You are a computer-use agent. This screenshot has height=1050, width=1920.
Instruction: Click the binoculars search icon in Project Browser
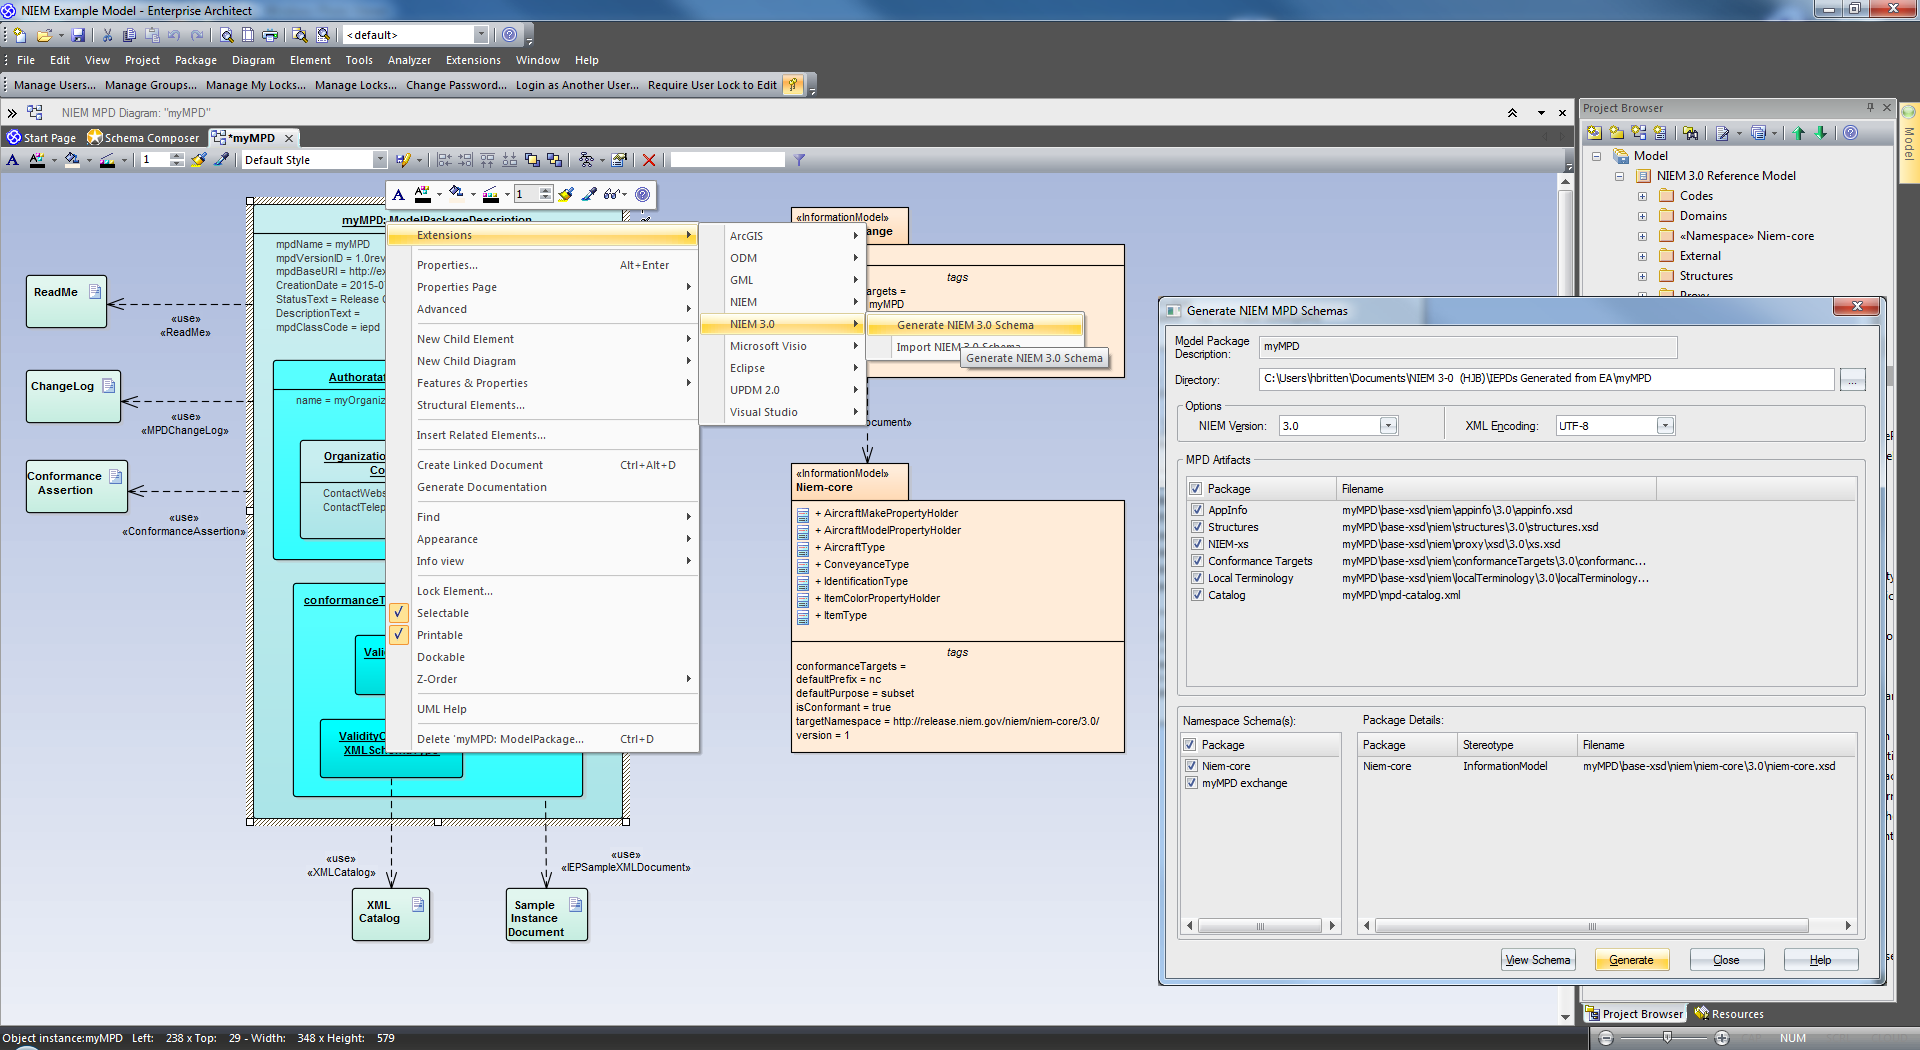coord(1690,133)
